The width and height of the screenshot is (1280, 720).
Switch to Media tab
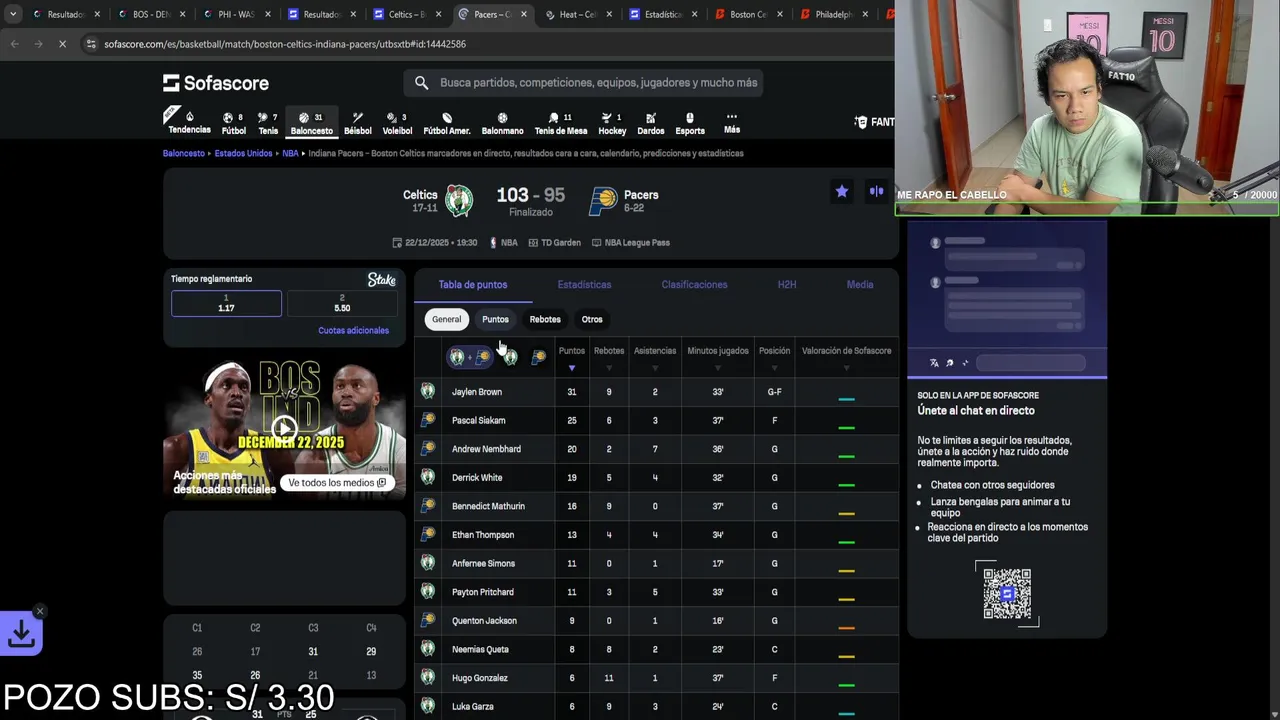tap(860, 285)
